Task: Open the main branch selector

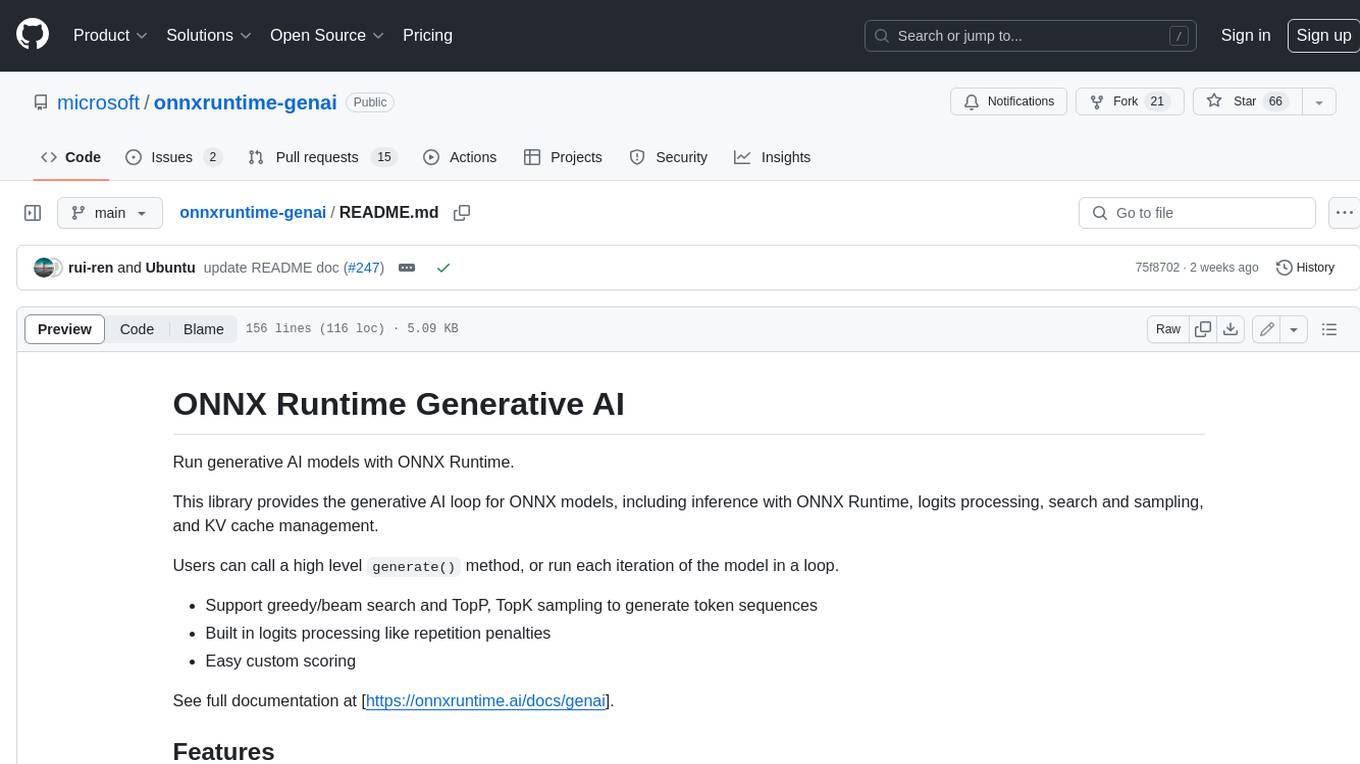Action: click(x=110, y=213)
